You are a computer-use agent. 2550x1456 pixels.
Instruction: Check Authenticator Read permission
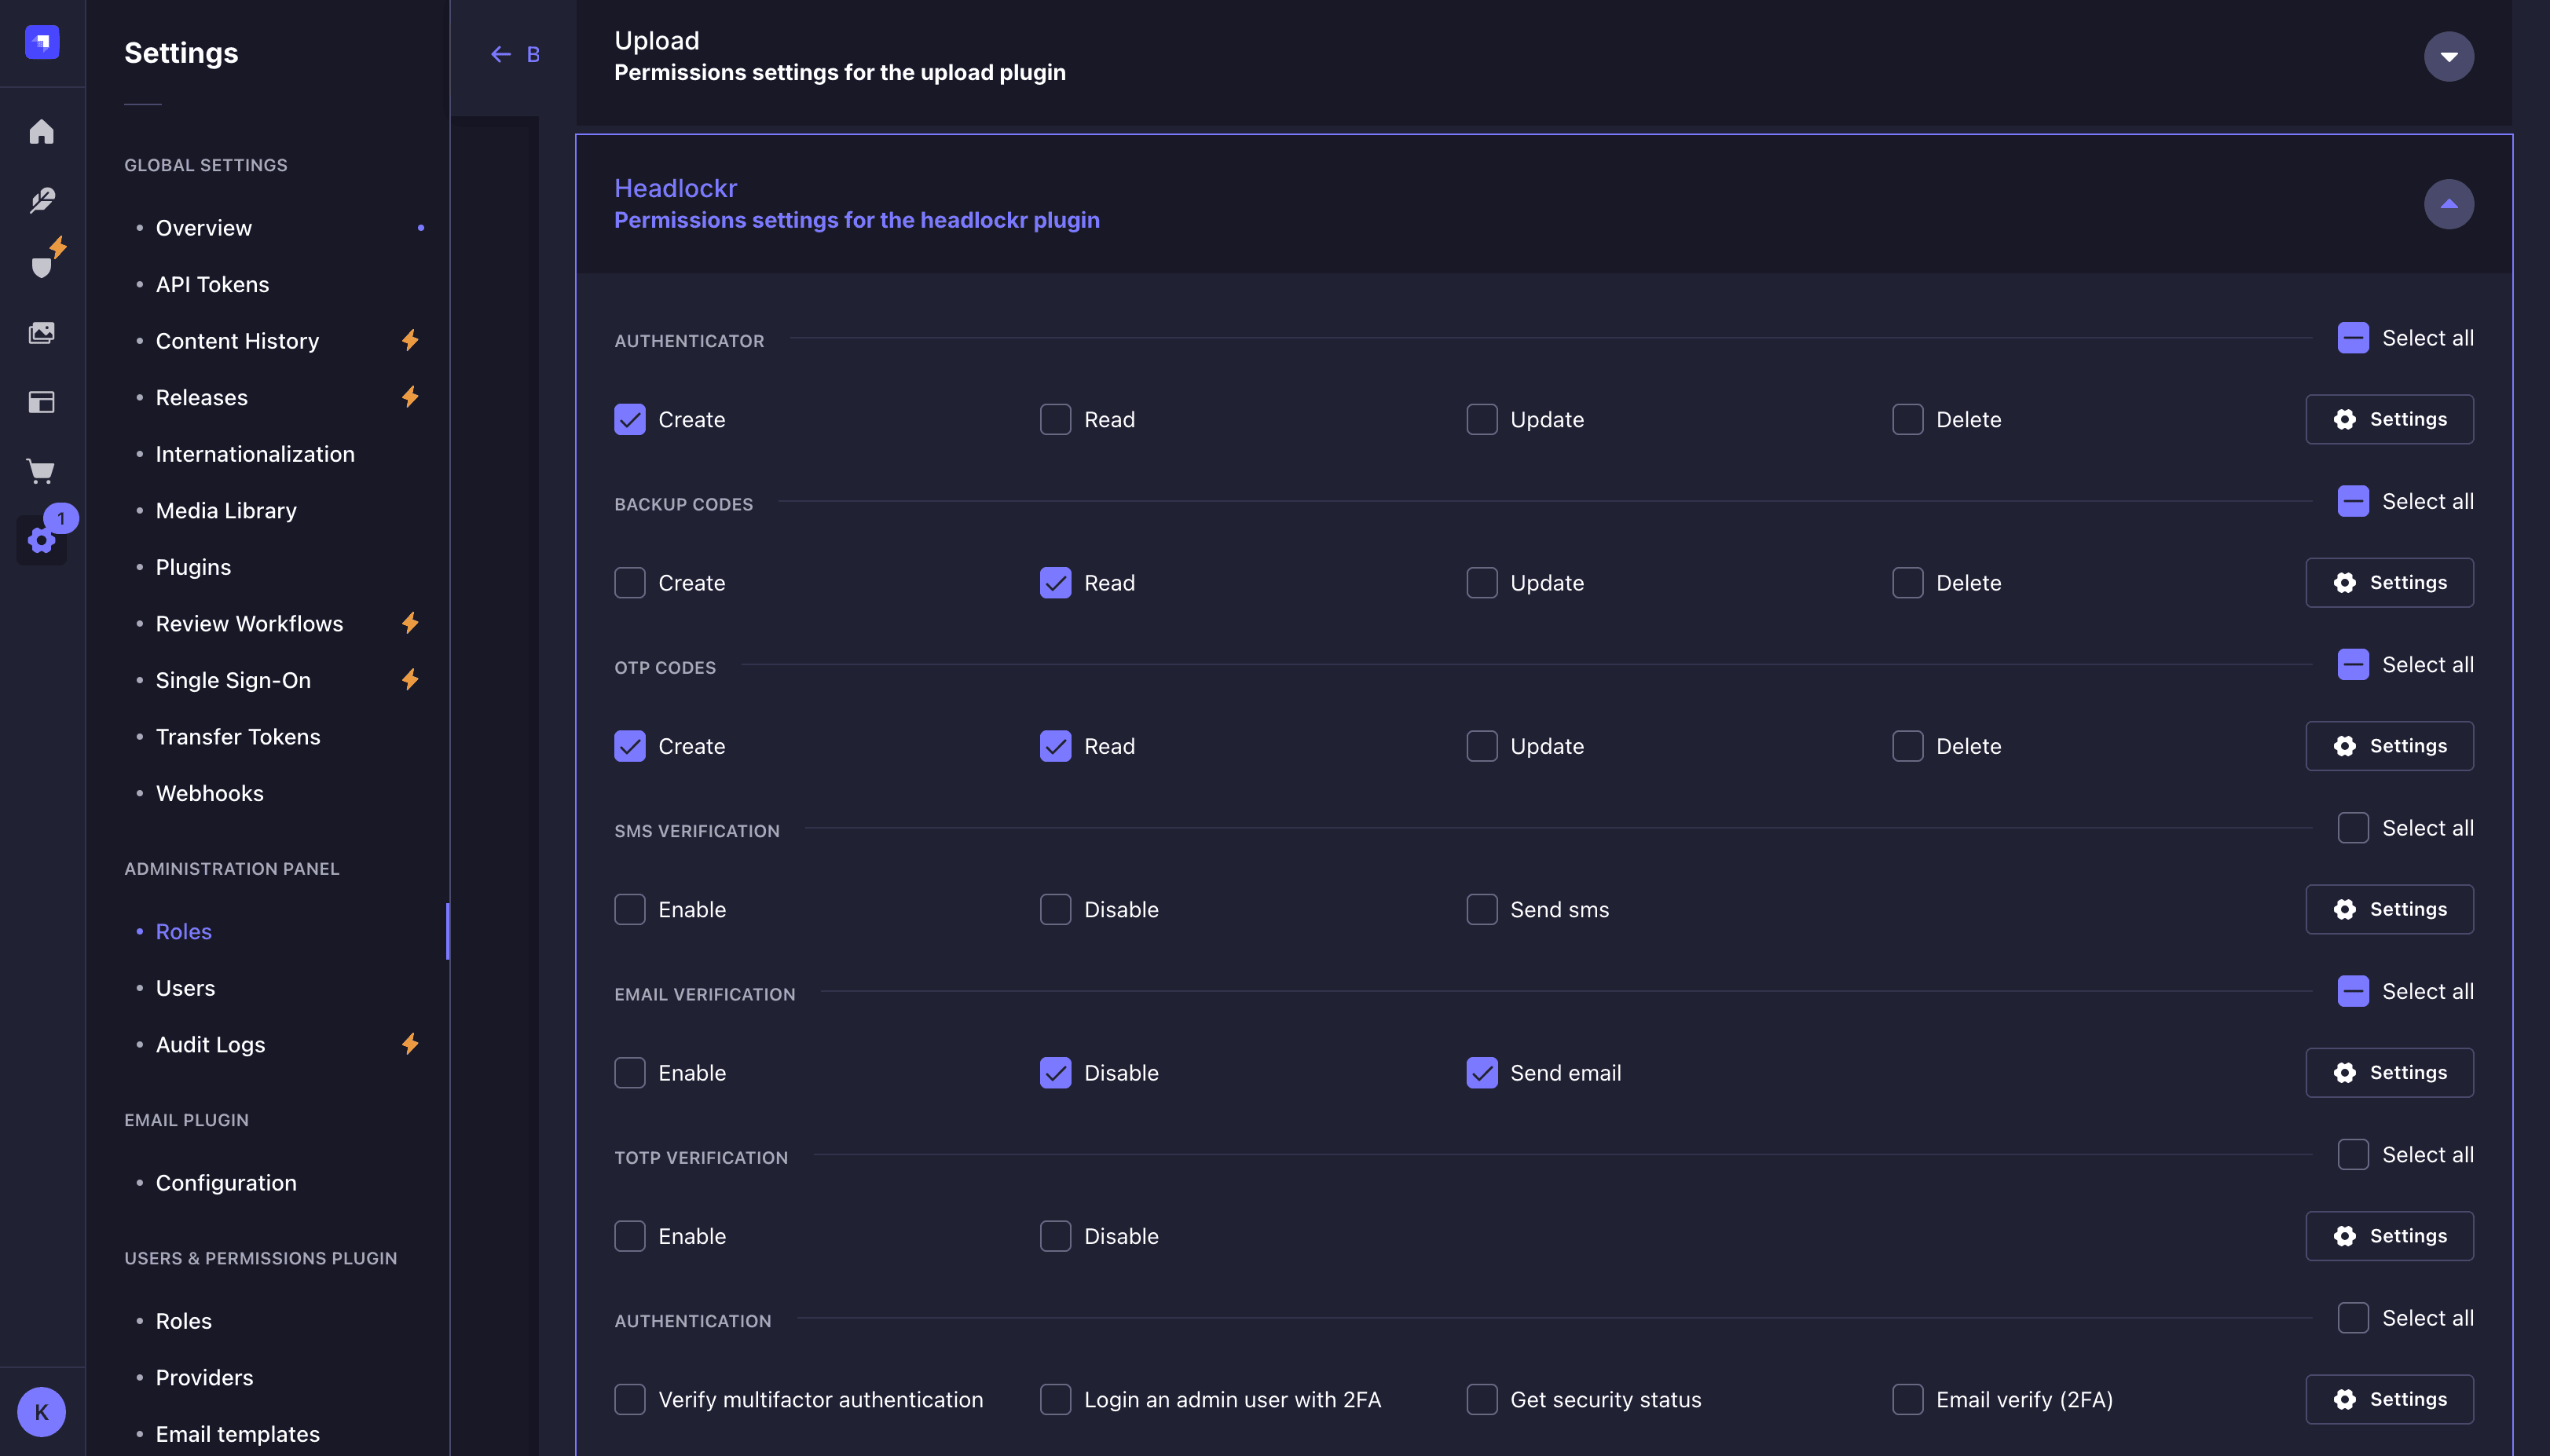pos(1055,419)
